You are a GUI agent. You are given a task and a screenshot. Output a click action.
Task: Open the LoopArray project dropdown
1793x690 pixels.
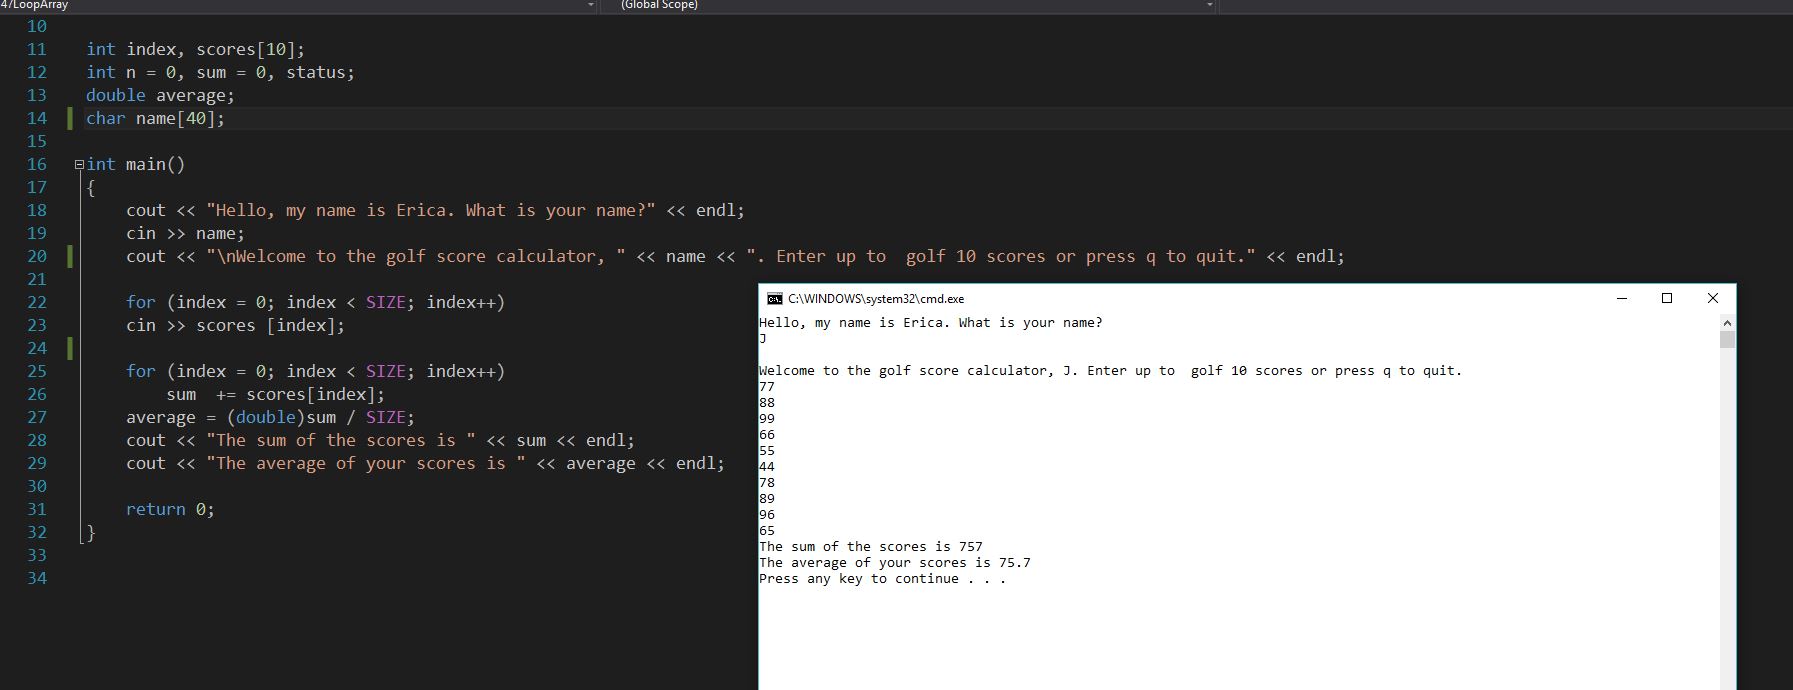pos(590,6)
